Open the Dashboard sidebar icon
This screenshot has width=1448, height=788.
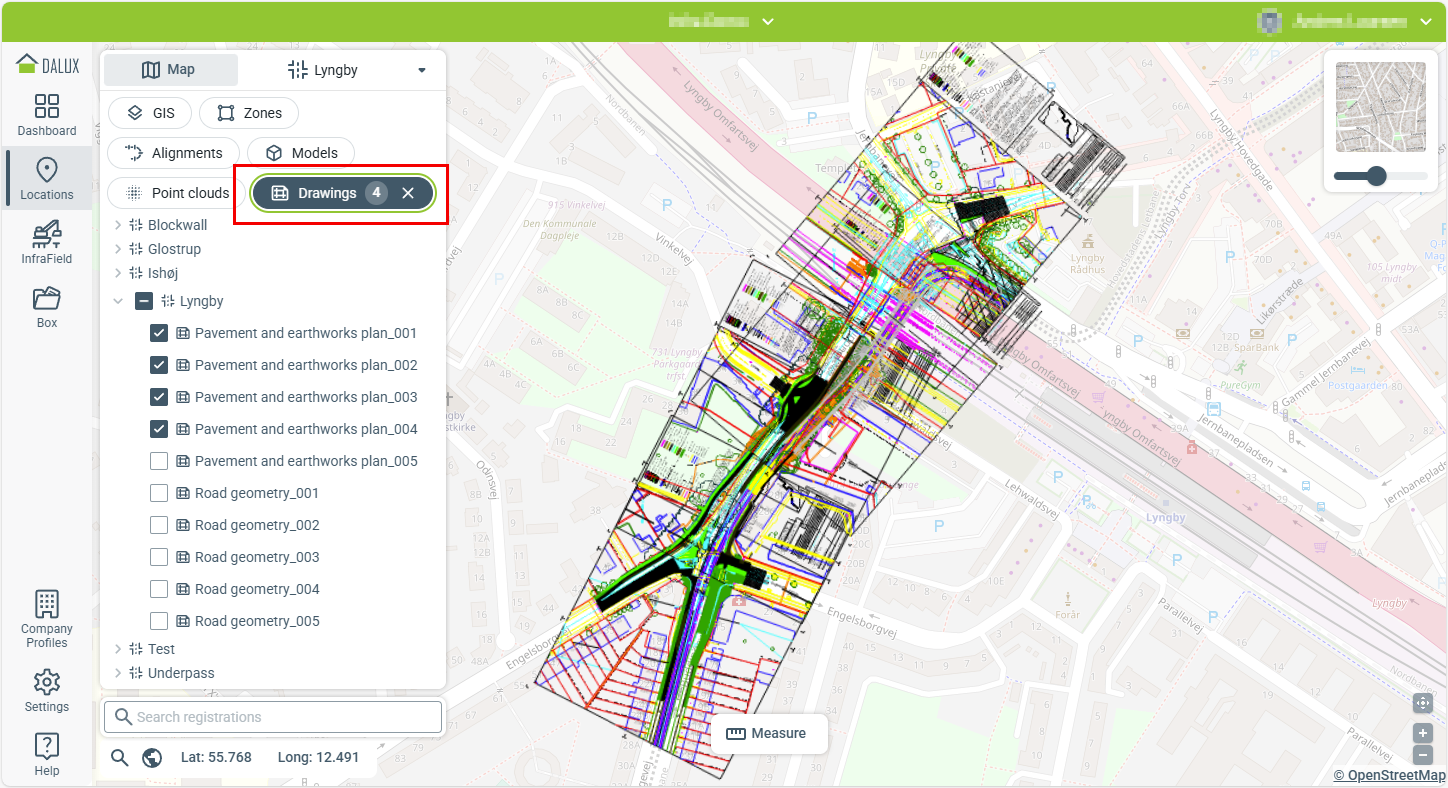click(x=47, y=115)
